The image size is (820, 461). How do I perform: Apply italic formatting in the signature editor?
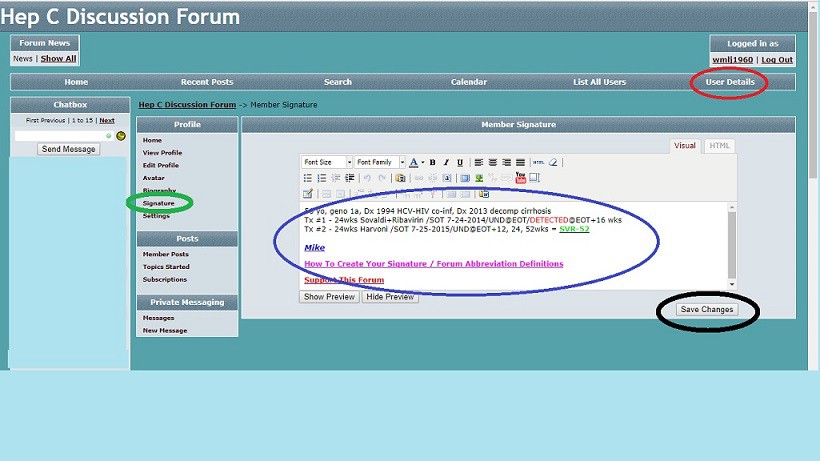pos(446,163)
